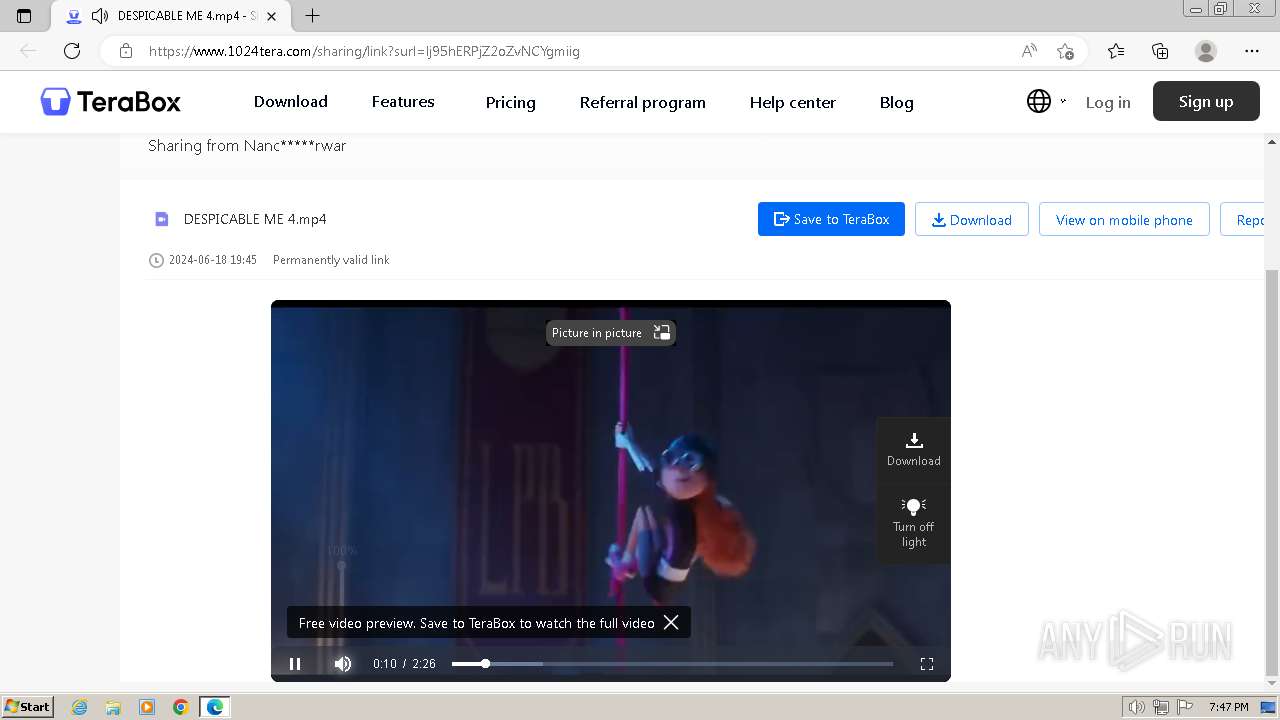Launch Internet Explorer from the taskbar
This screenshot has height=720, width=1280.
(x=79, y=707)
